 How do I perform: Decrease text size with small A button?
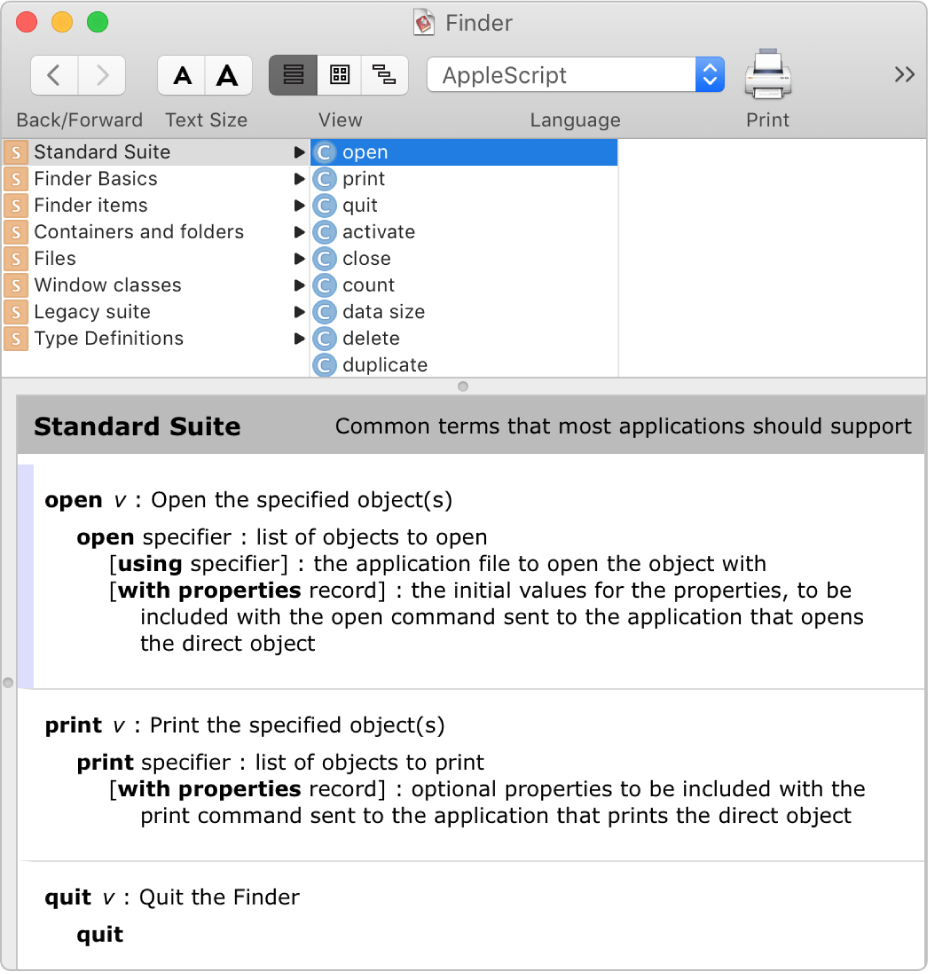pyautogui.click(x=181, y=75)
